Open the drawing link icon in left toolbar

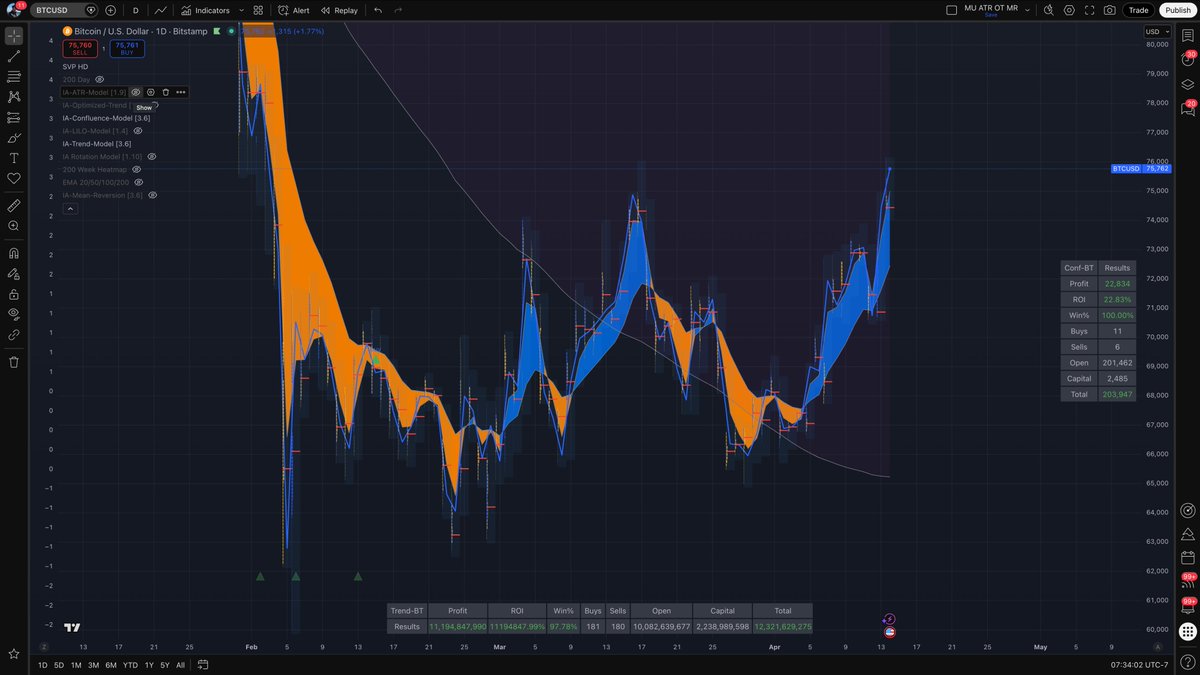pyautogui.click(x=14, y=335)
